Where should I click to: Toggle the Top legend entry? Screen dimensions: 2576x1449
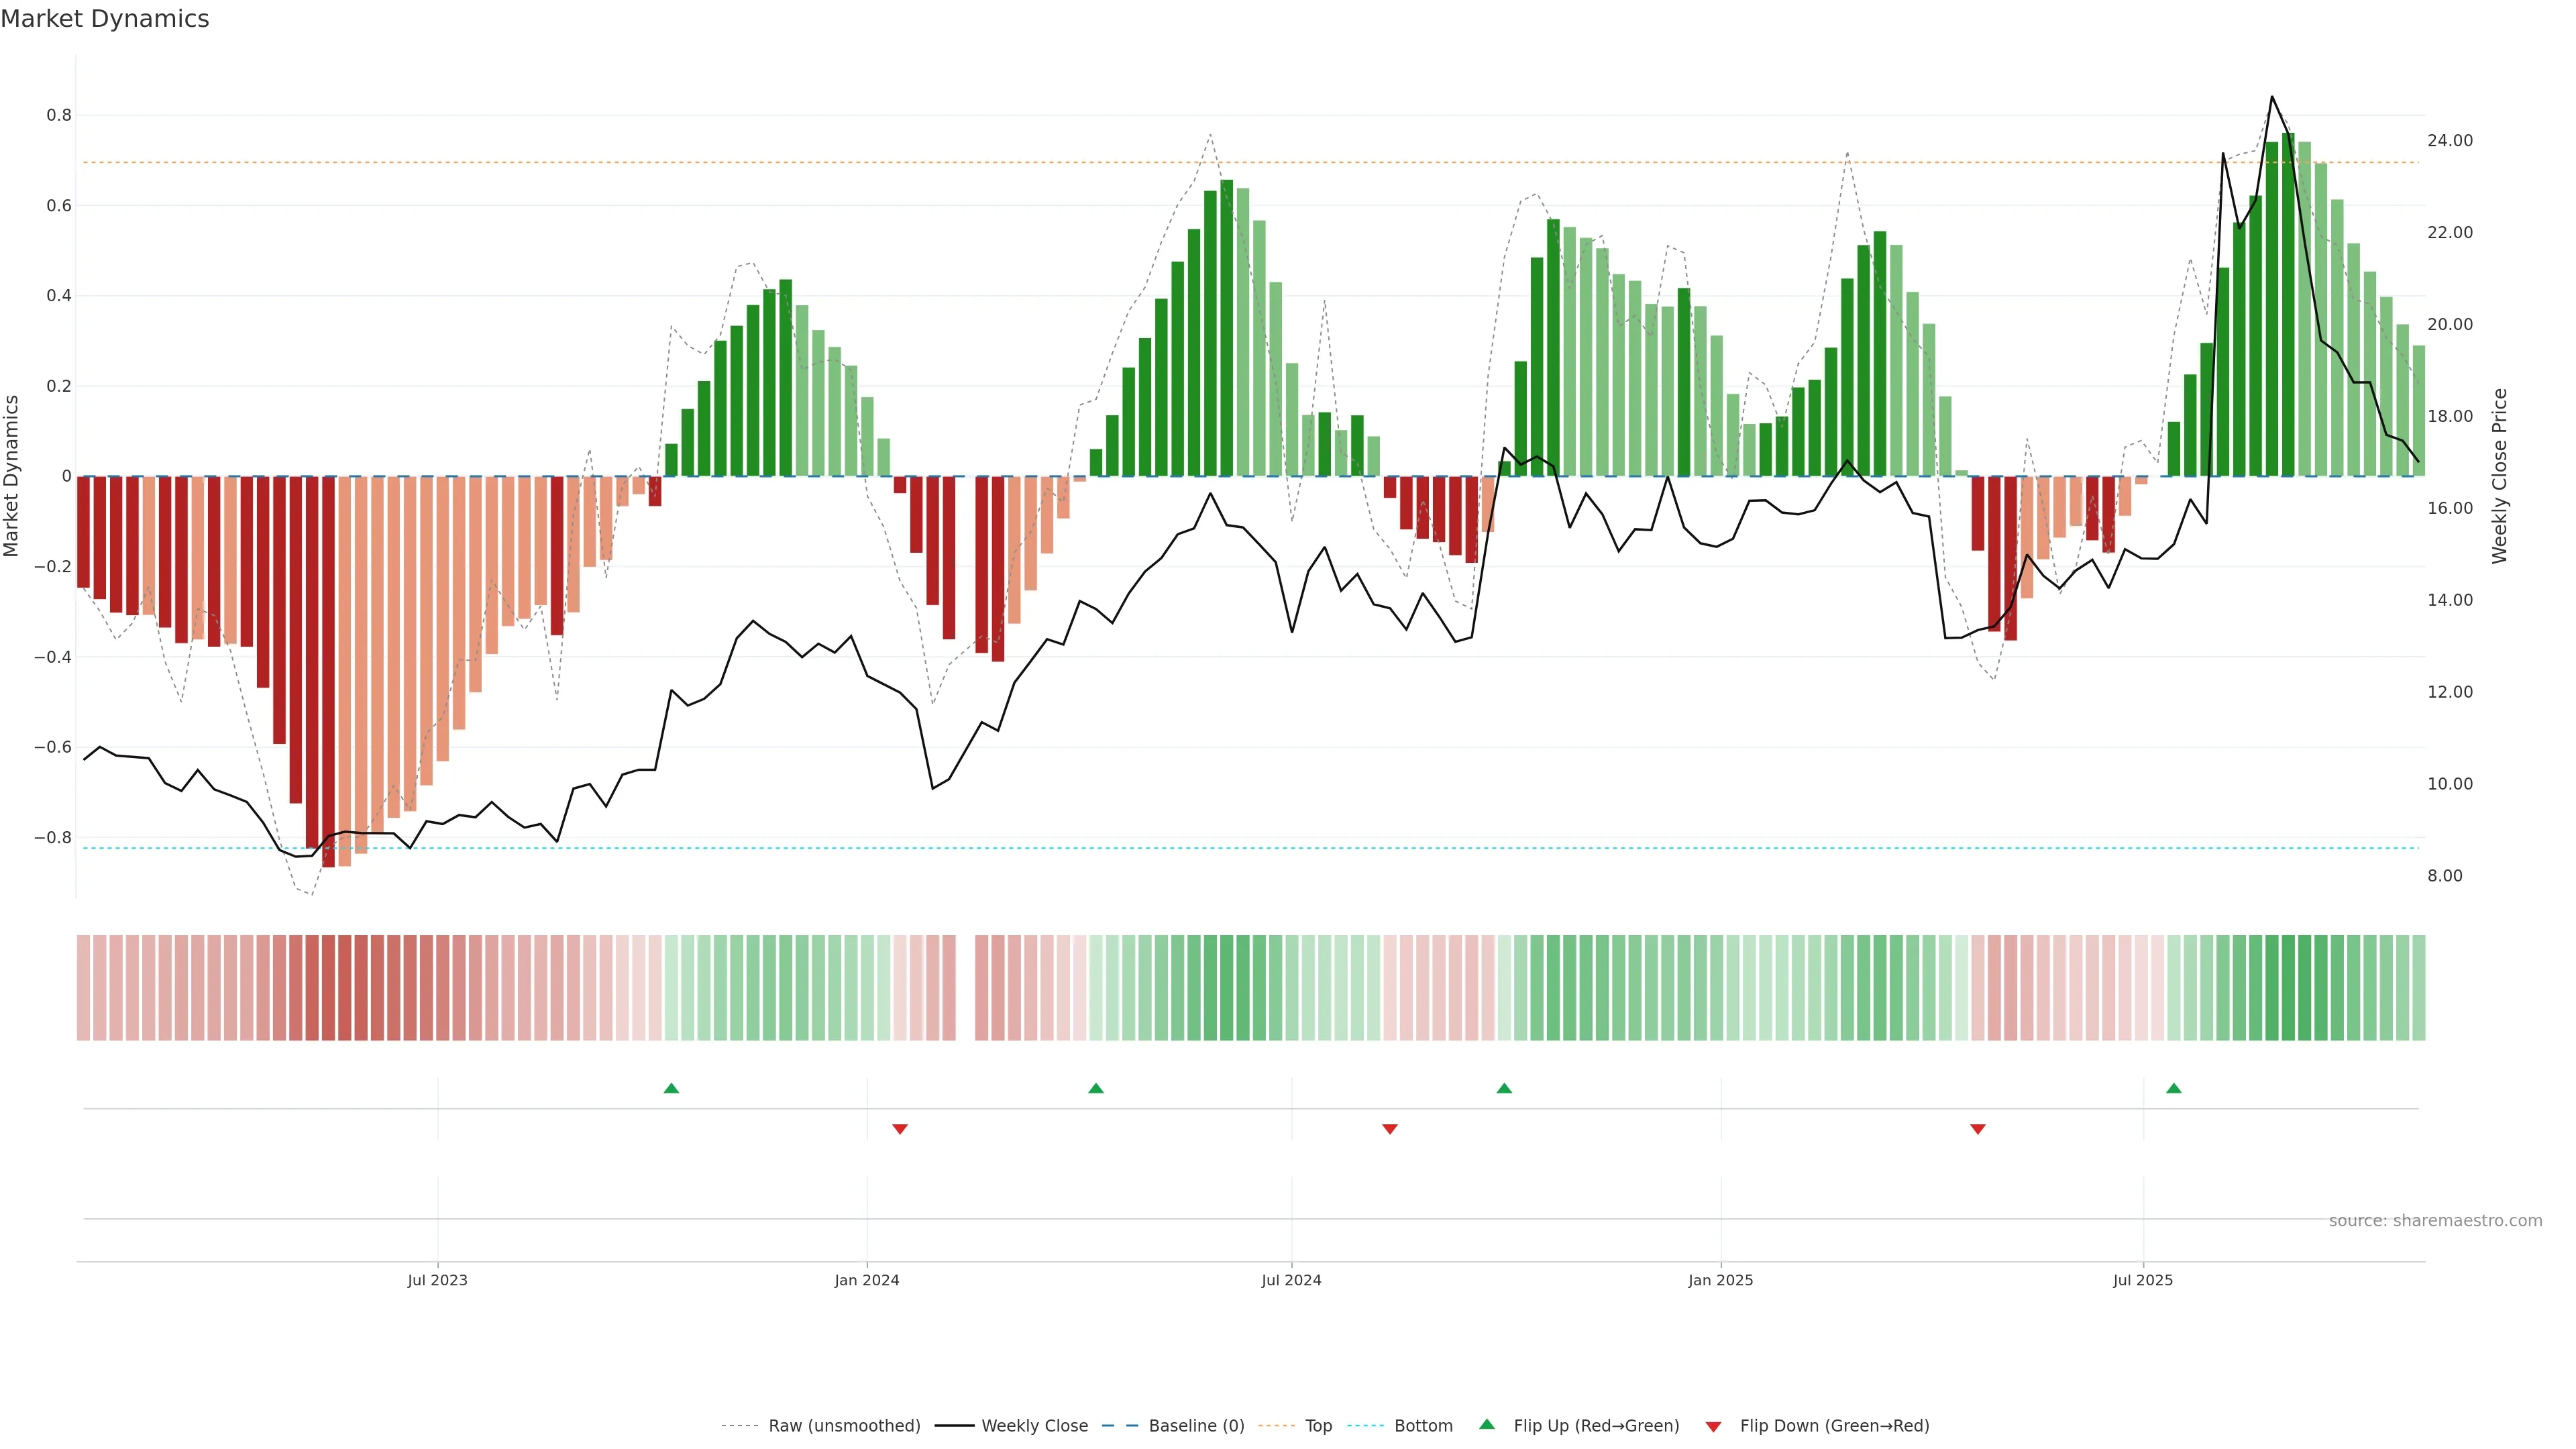point(1318,1426)
